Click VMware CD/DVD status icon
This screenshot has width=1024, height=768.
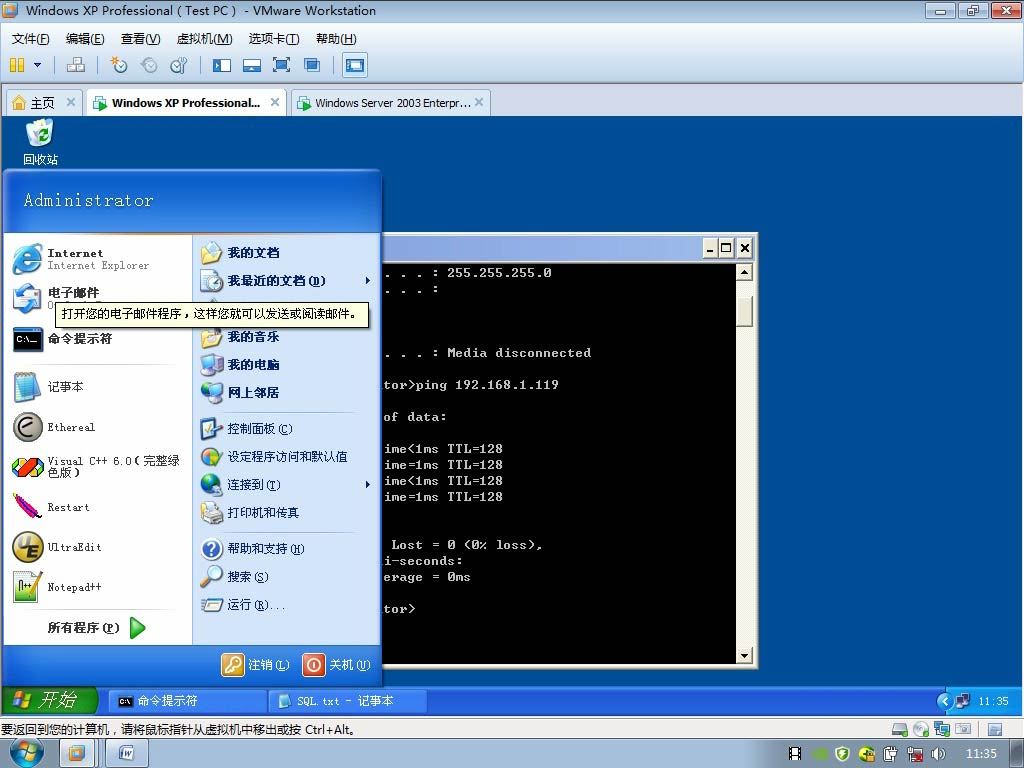tap(921, 729)
